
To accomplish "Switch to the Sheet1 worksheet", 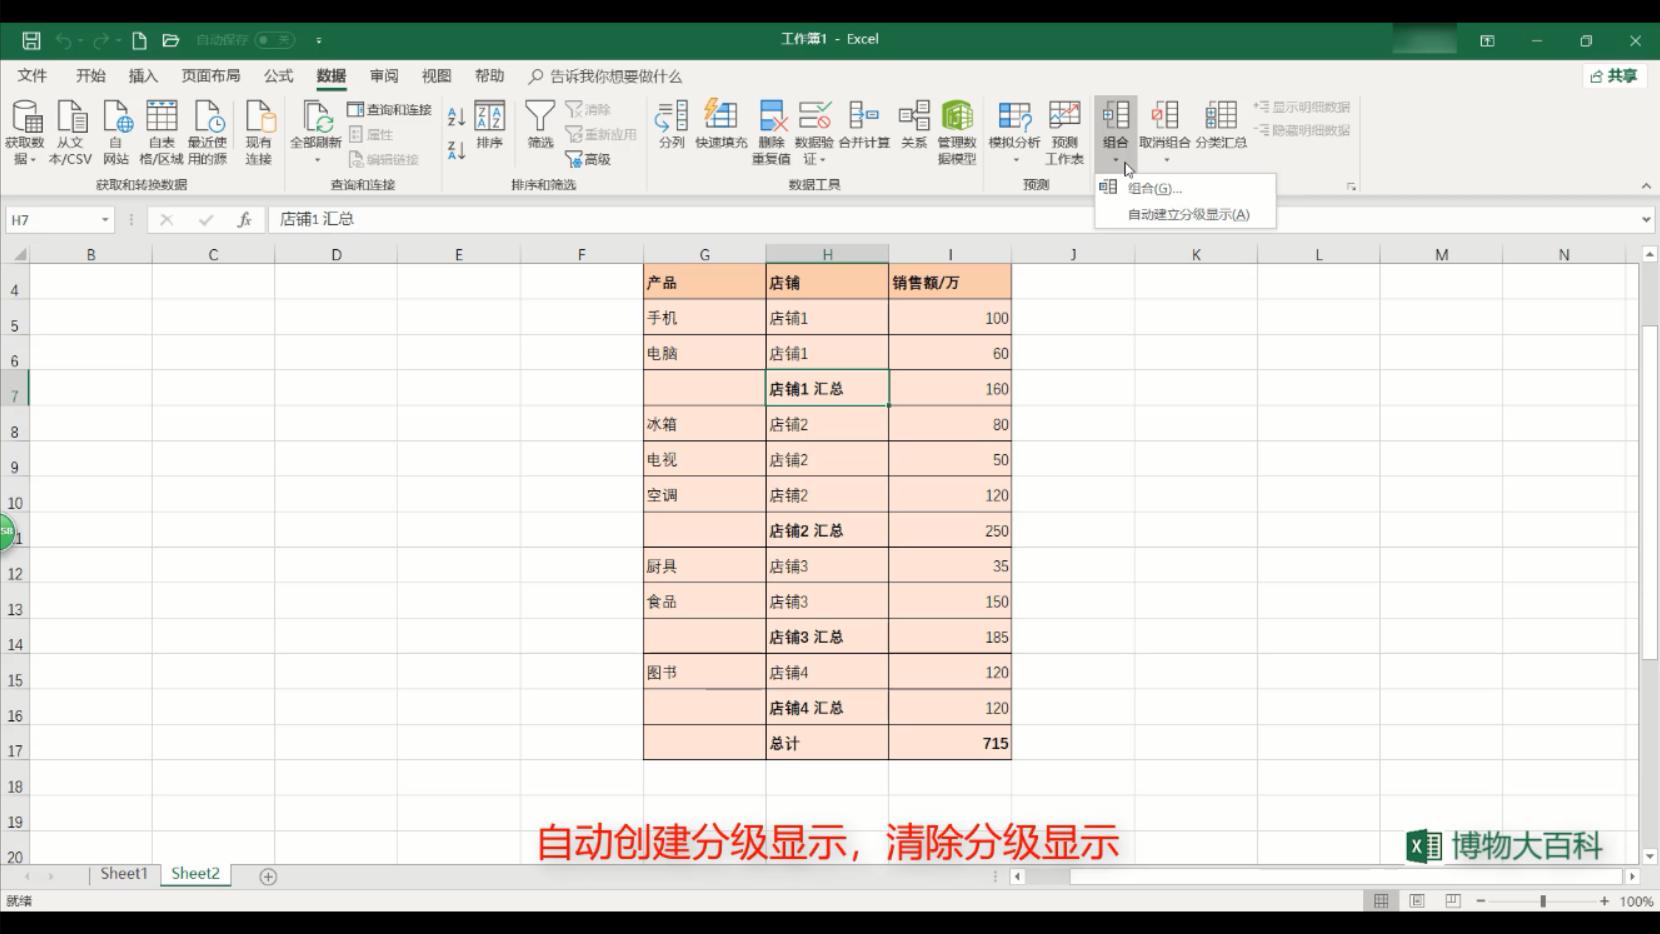I will coord(123,873).
